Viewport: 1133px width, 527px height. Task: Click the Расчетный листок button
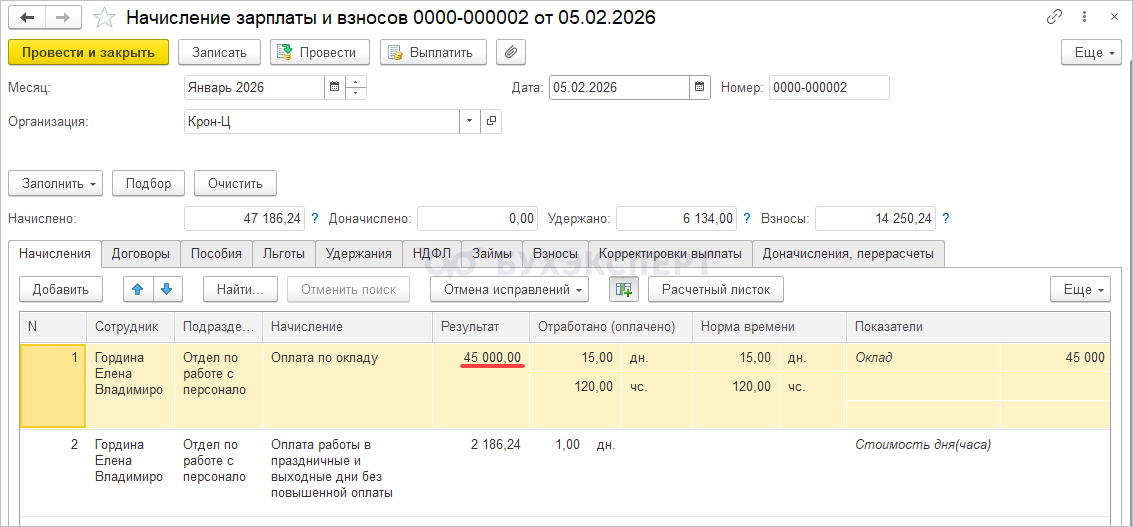pos(715,289)
